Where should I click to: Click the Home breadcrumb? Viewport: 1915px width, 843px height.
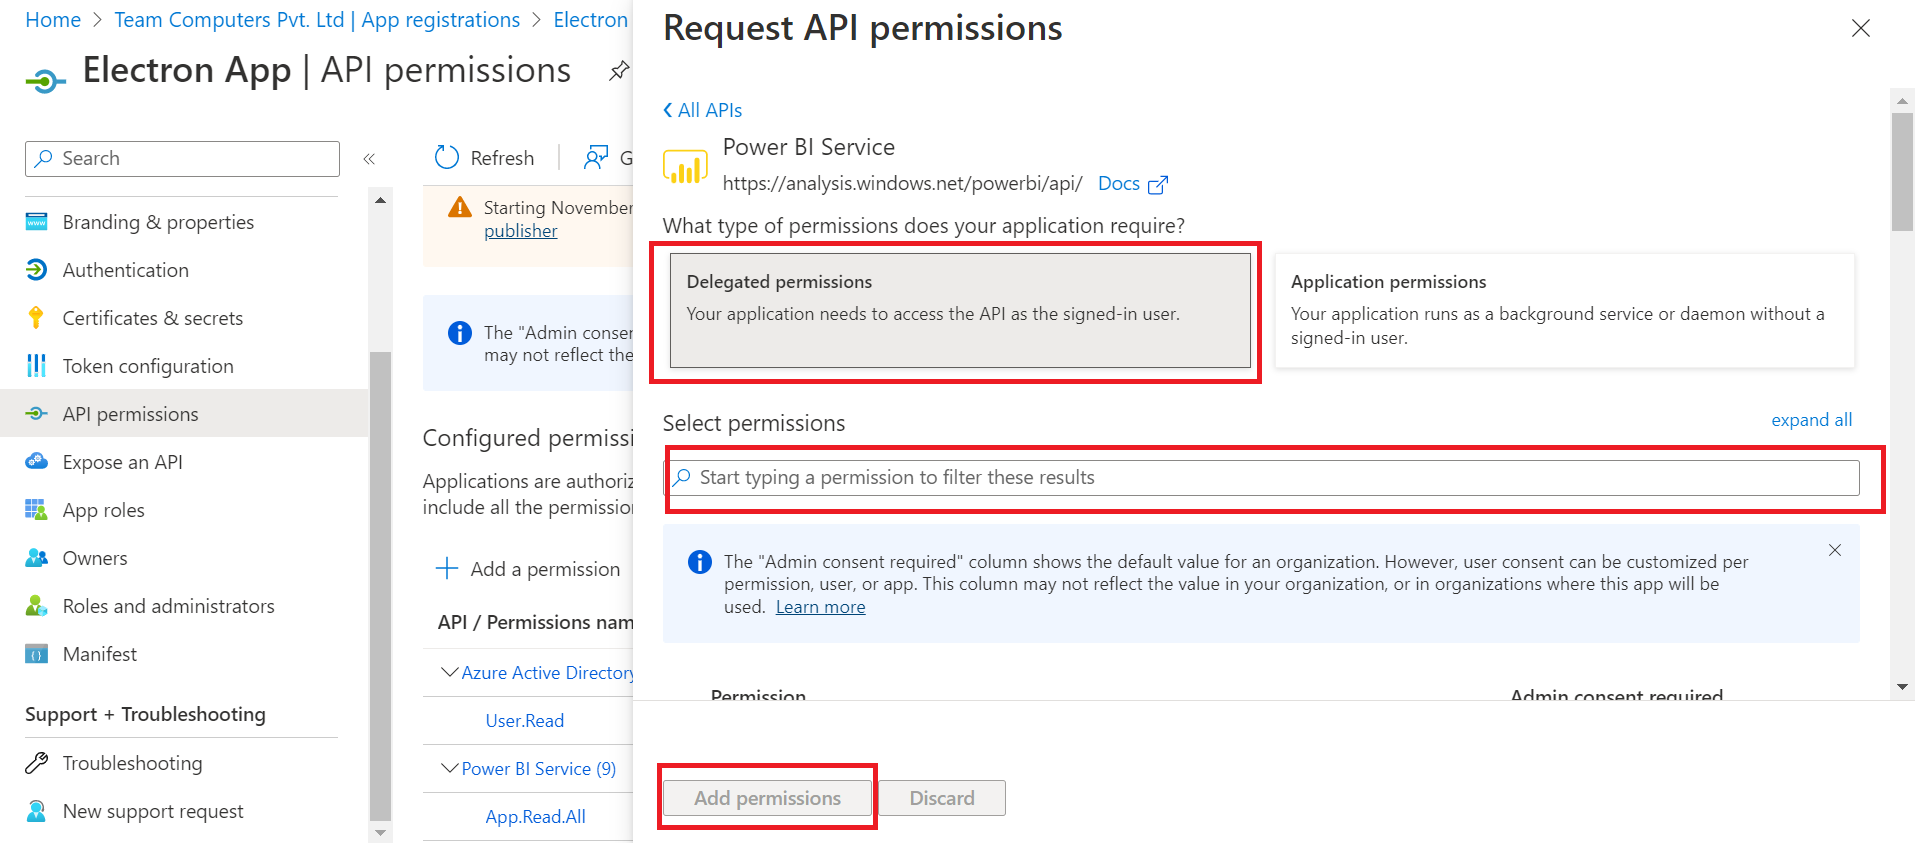tap(53, 20)
